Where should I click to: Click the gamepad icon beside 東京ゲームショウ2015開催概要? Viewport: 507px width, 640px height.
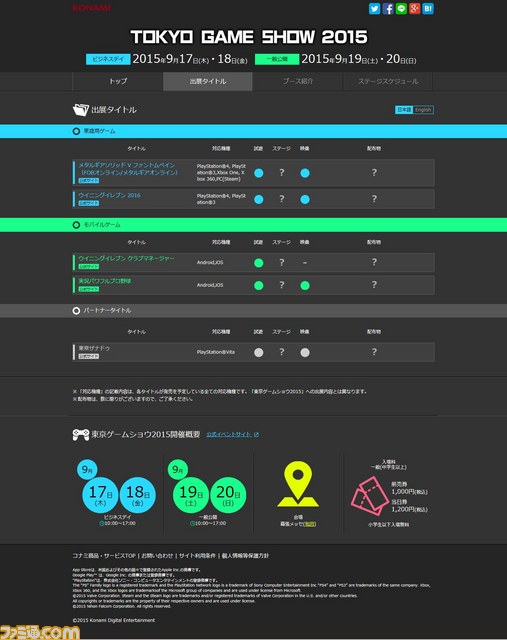pyautogui.click(x=81, y=435)
